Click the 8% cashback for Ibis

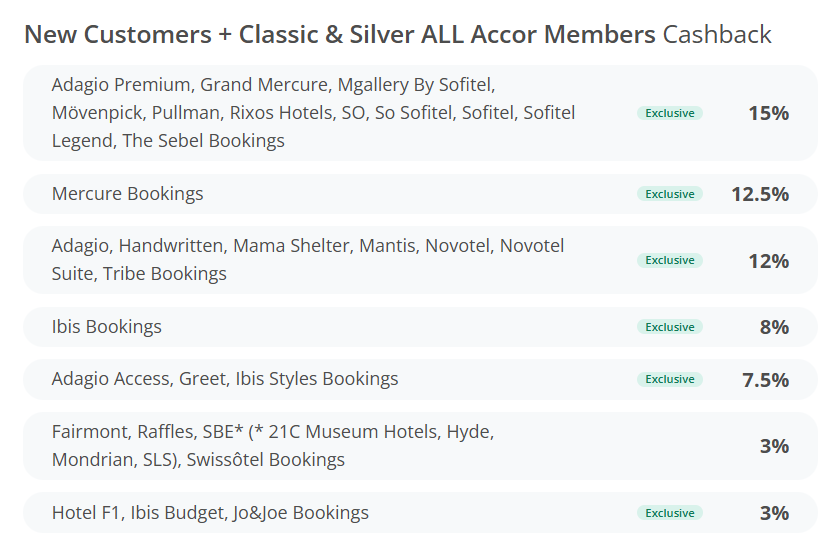pos(774,327)
